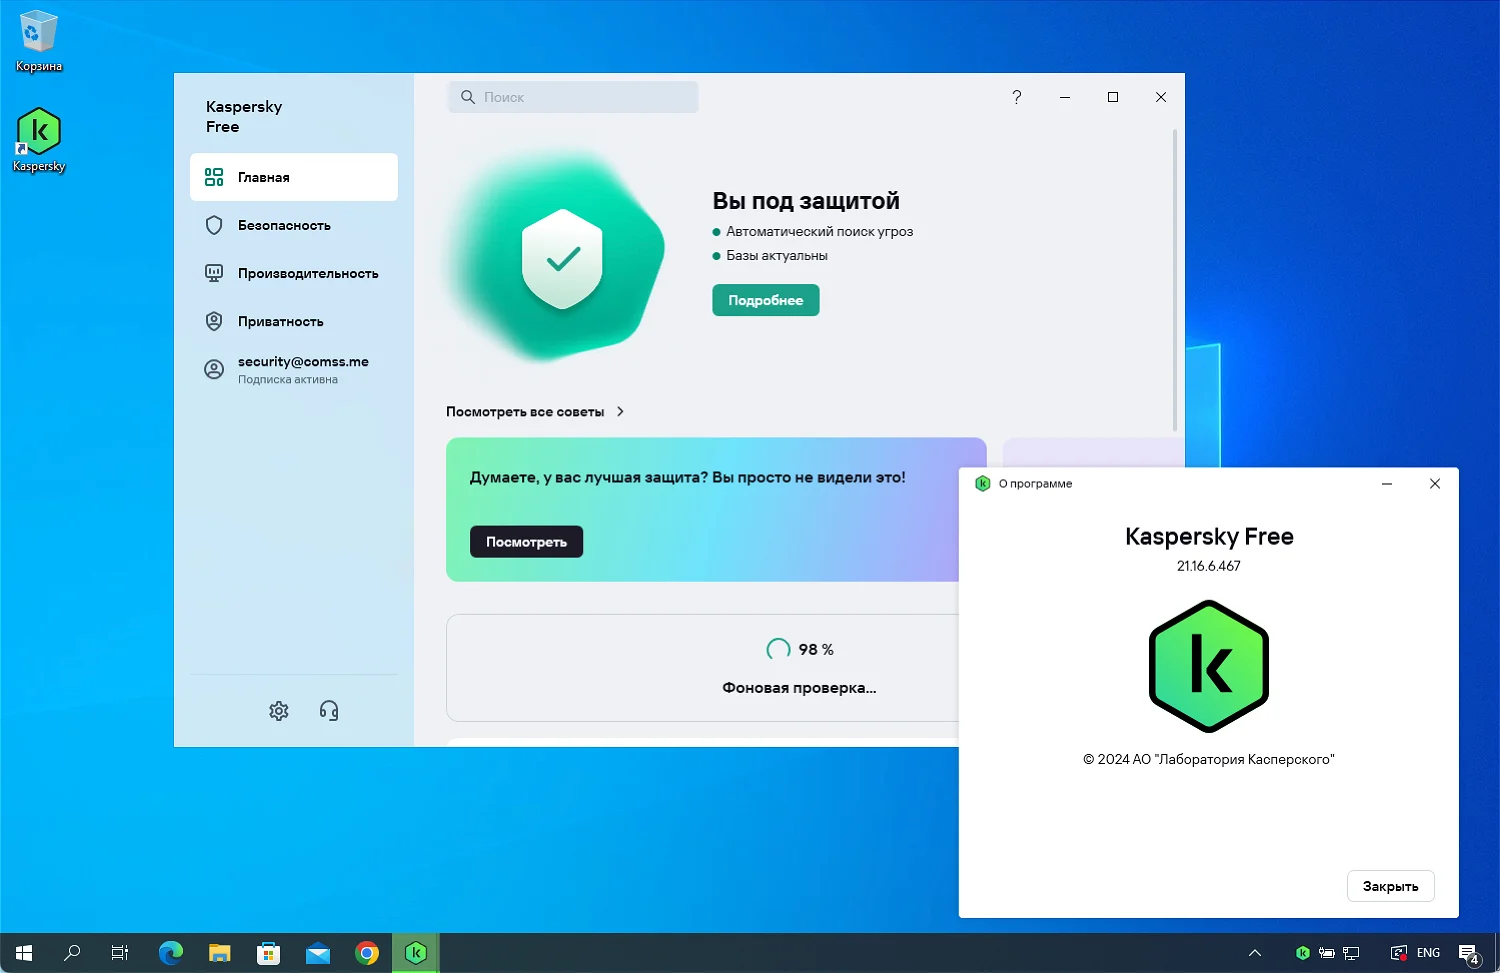Viewport: 1500px width, 973px height.
Task: Click the Базы актуальны status line
Action: (x=770, y=255)
